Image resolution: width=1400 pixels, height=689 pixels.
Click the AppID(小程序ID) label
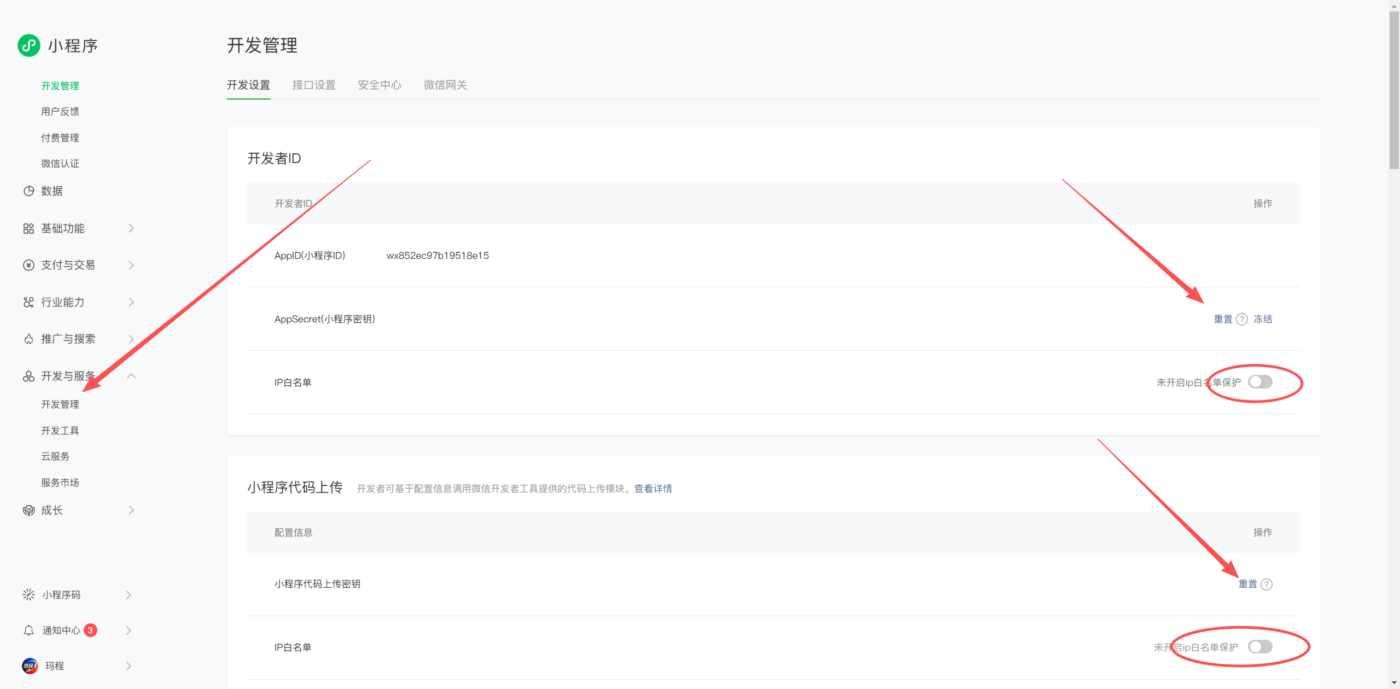(x=310, y=256)
